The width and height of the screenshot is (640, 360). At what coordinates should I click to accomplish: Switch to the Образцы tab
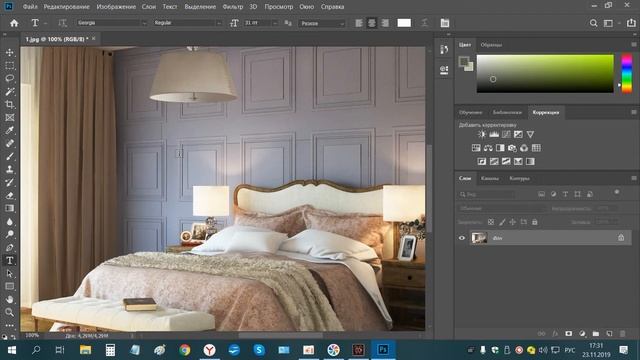[491, 45]
